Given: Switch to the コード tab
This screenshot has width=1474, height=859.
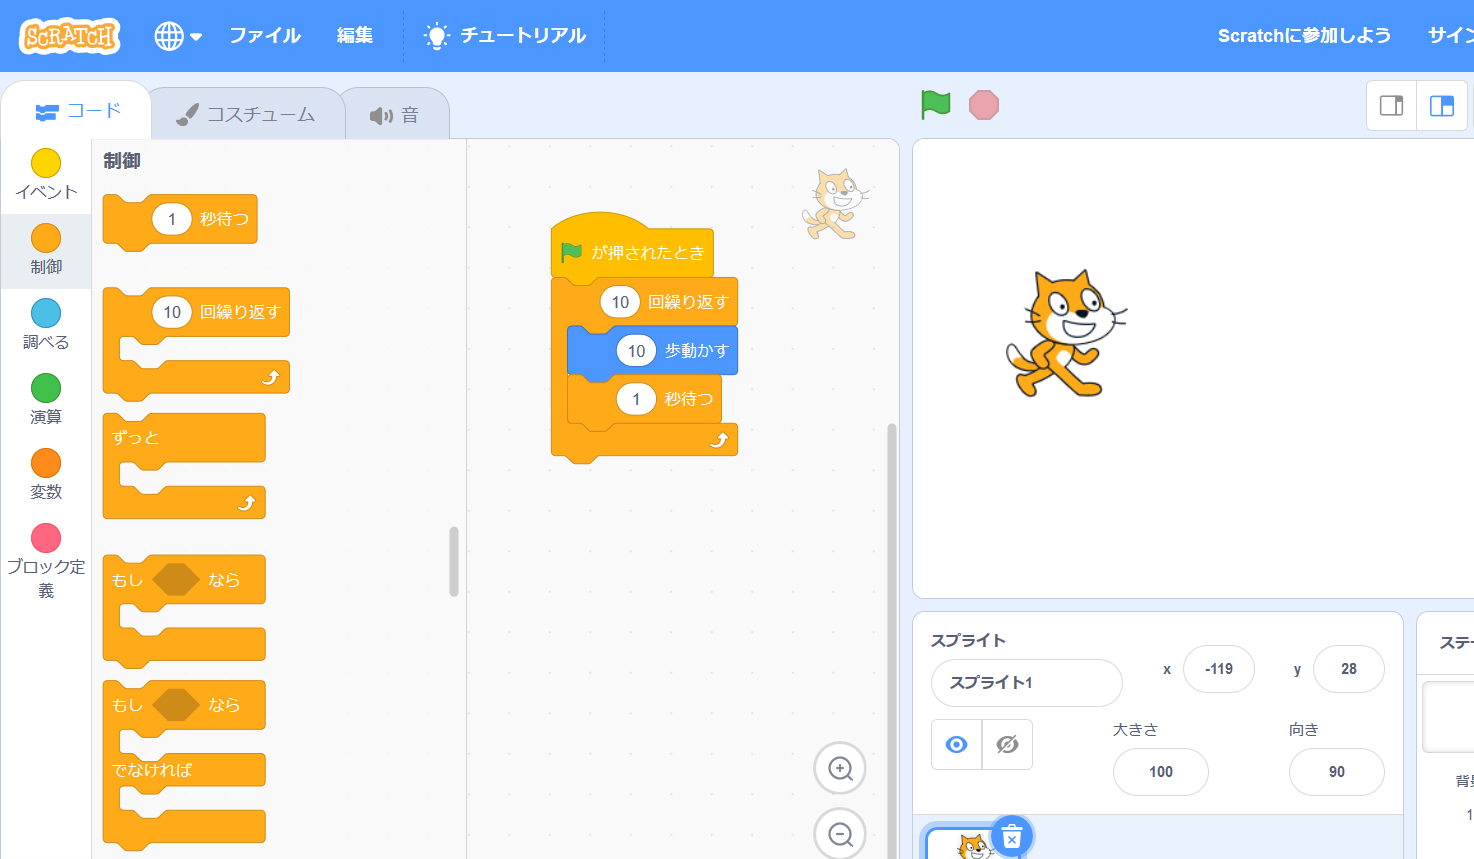Looking at the screenshot, I should tap(77, 111).
